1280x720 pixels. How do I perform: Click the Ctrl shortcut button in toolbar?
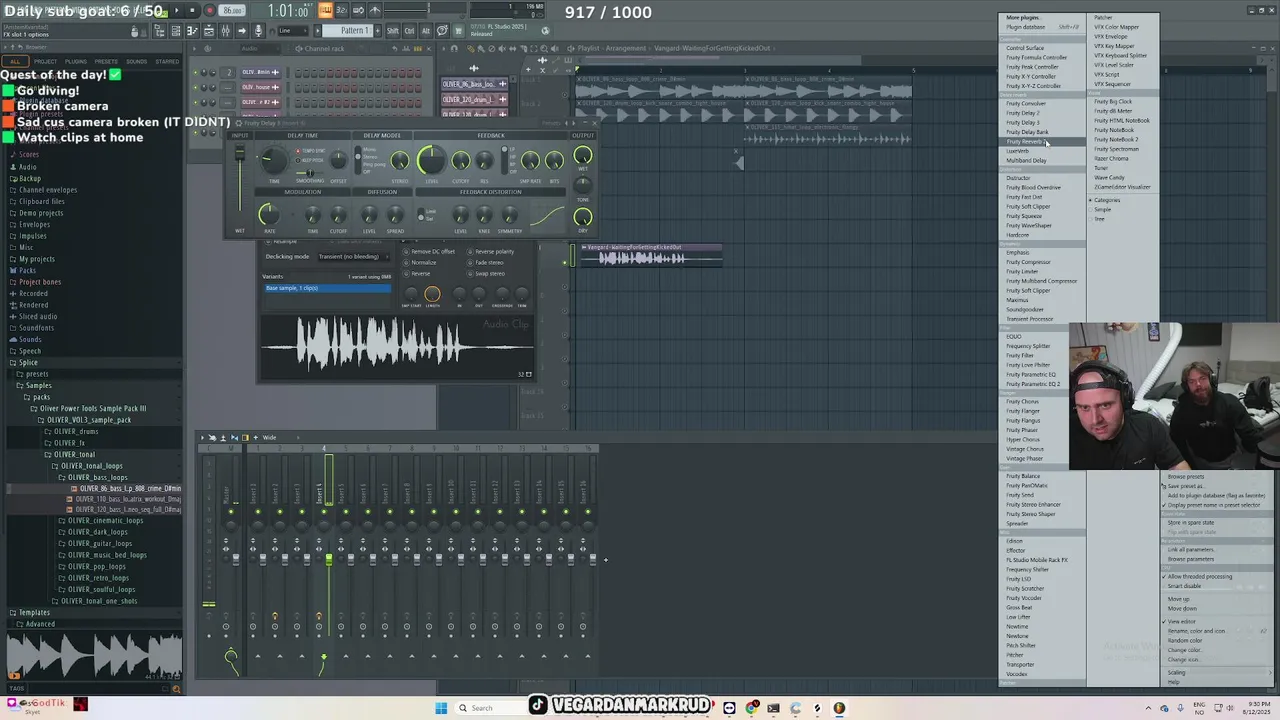410,31
